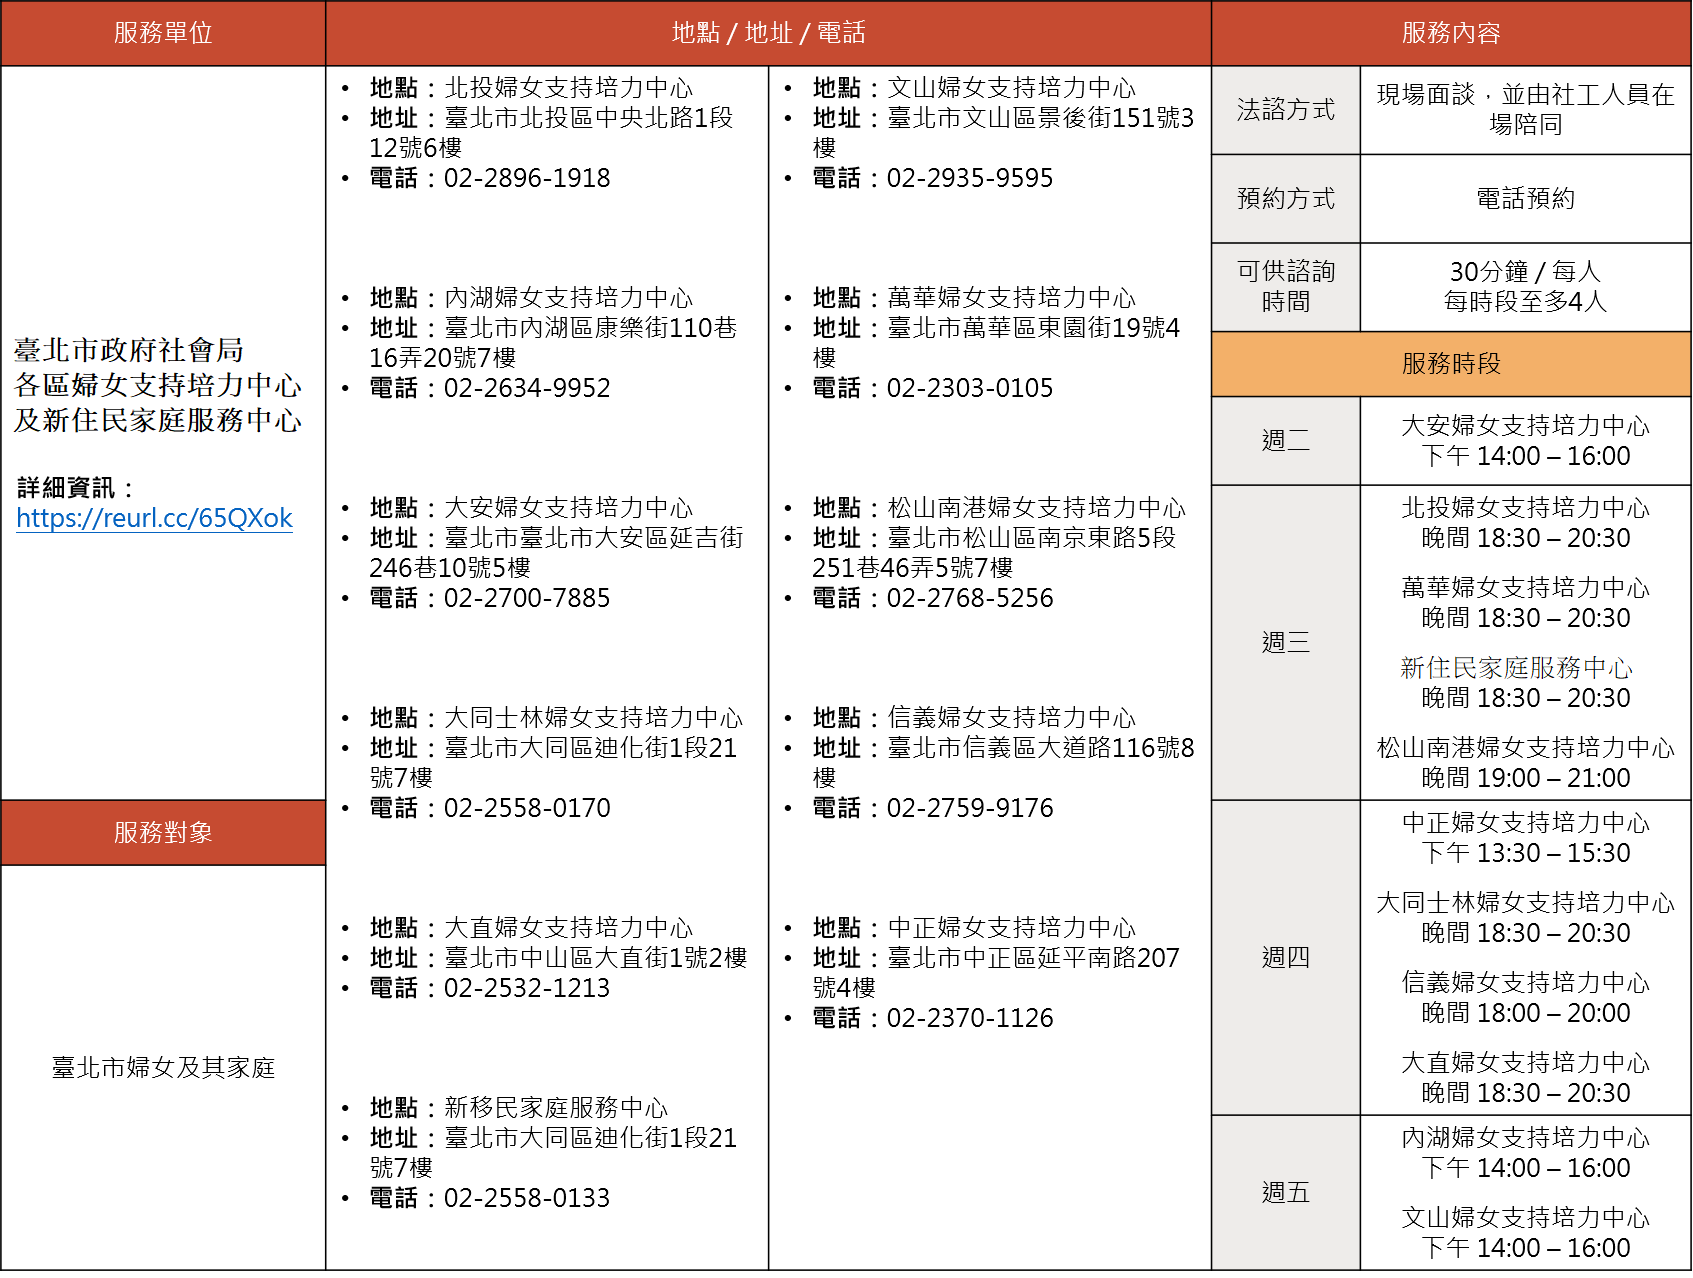Viewport: 1693px width, 1278px height.
Task: Click the 臺北市婦女及其家庭 cell
Action: [x=162, y=1067]
